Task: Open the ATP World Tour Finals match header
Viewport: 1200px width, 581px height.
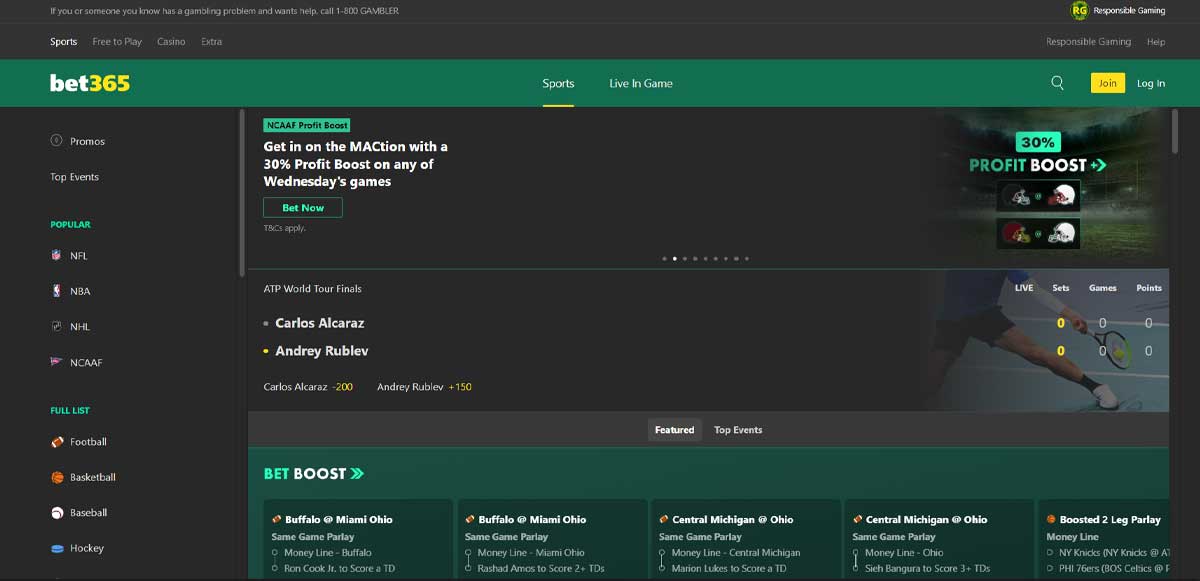Action: coord(312,289)
